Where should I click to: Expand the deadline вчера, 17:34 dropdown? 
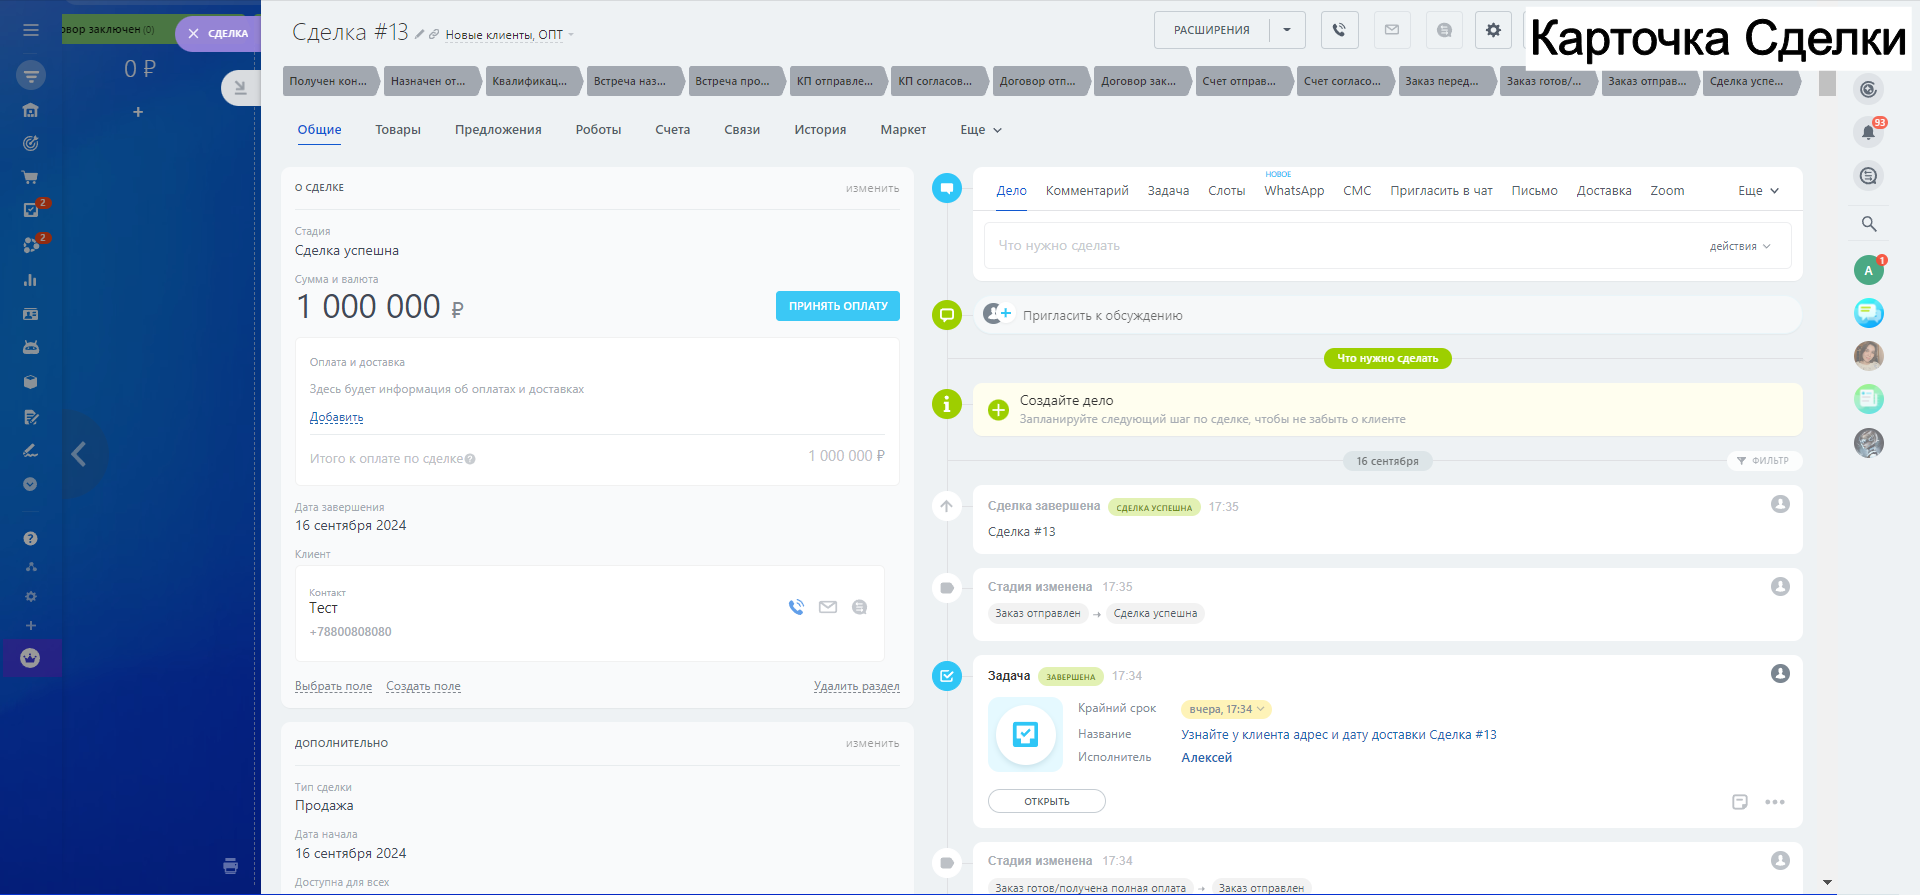(x=1226, y=709)
